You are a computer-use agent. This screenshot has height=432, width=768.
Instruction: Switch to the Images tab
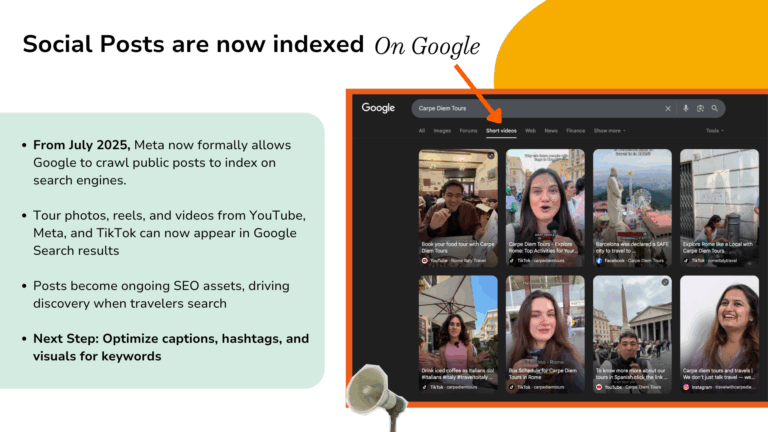[x=442, y=130]
